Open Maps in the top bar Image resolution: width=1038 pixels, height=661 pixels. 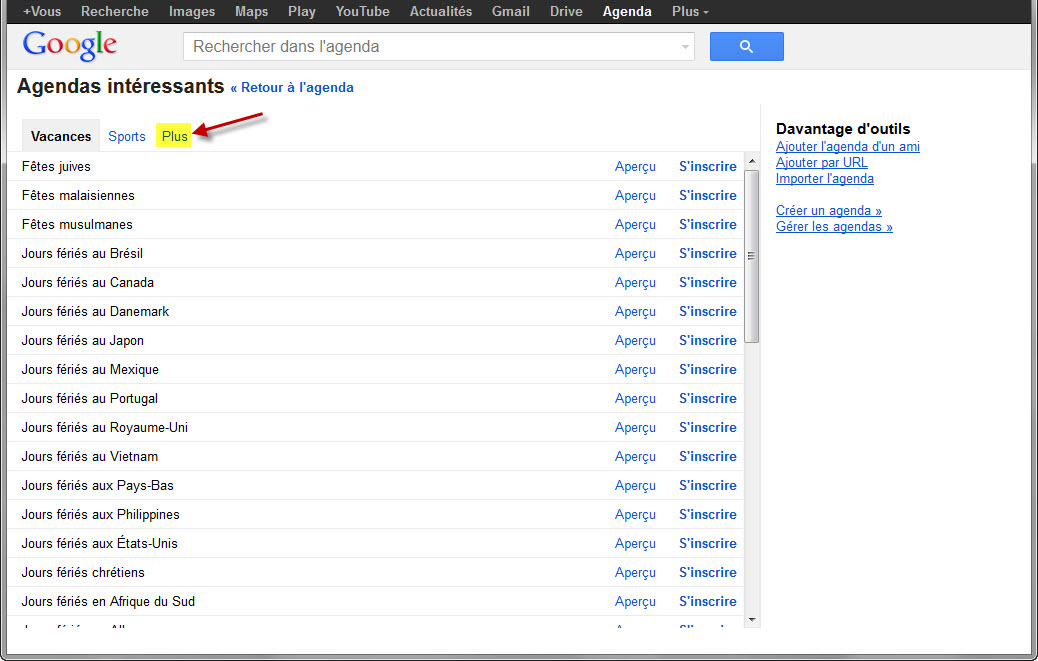tap(252, 11)
